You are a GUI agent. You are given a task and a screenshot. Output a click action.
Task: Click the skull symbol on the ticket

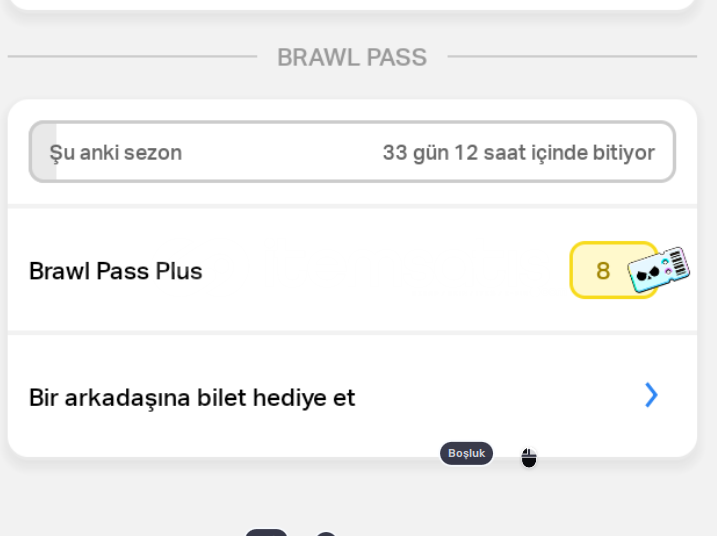tap(648, 273)
